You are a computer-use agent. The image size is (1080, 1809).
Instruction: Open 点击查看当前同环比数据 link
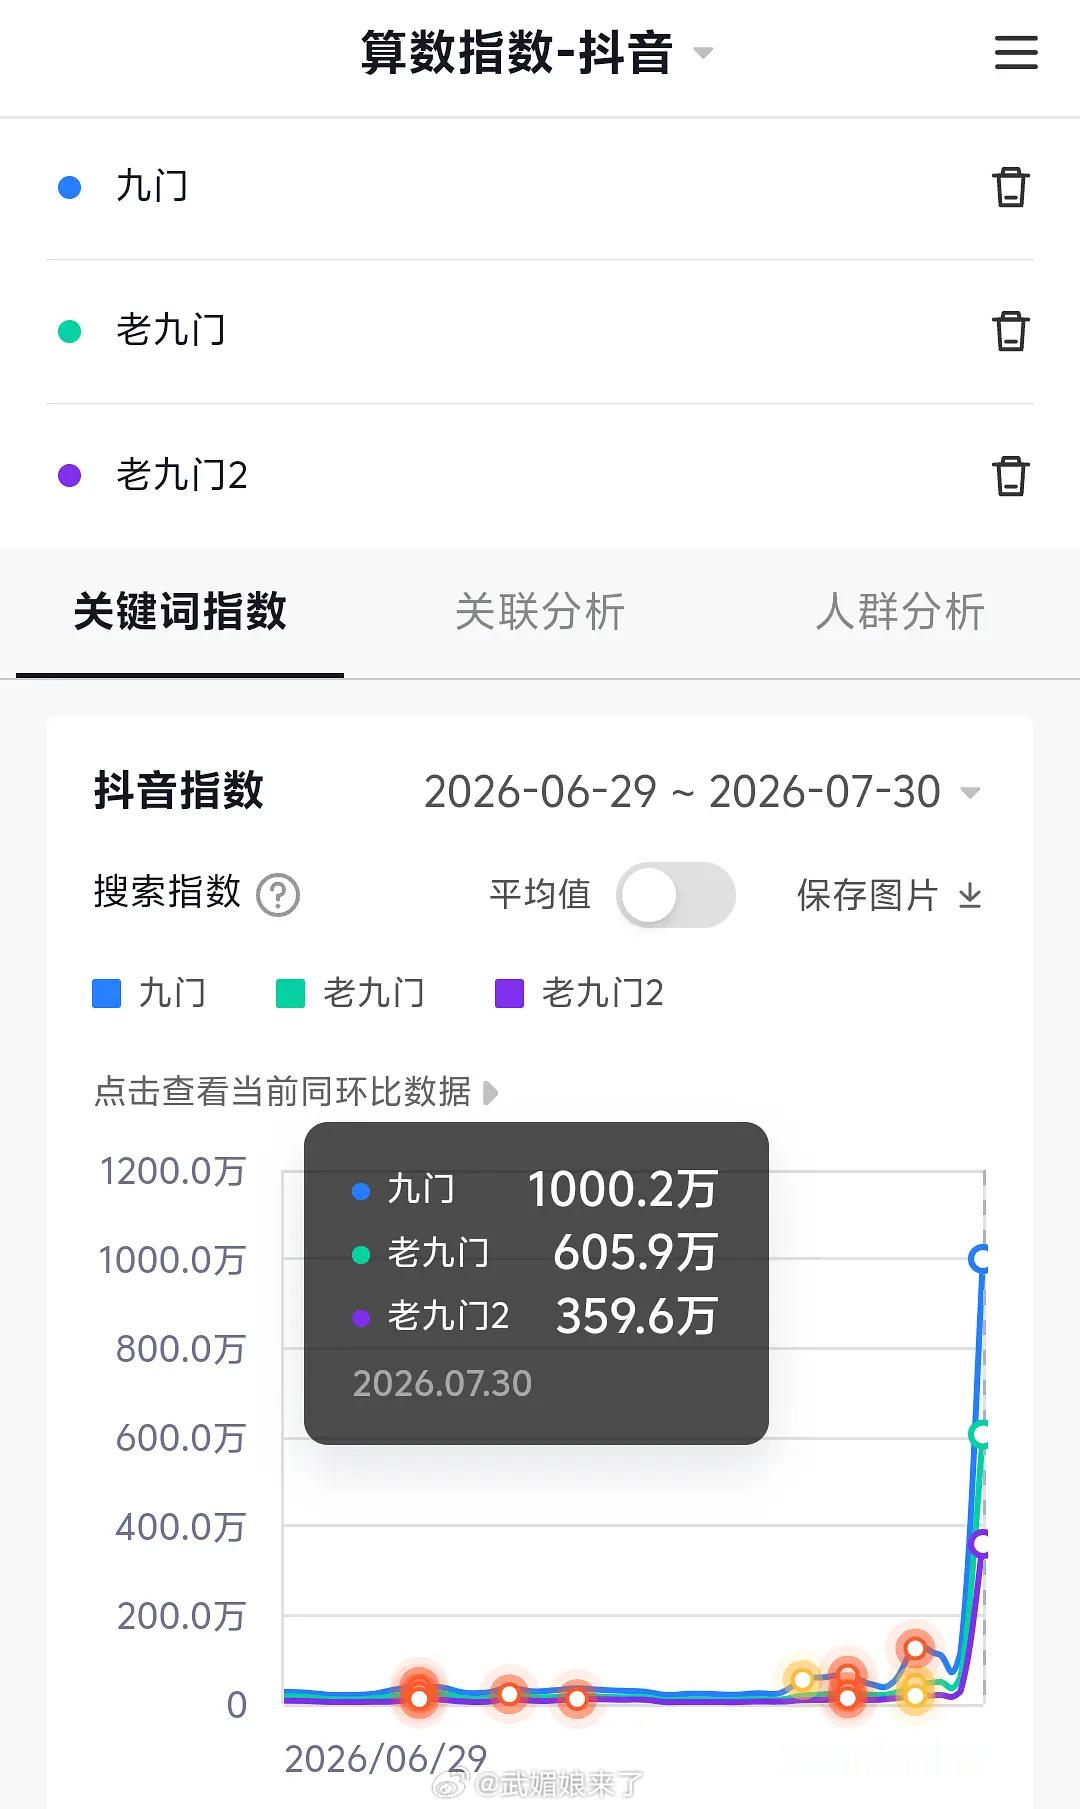296,1092
